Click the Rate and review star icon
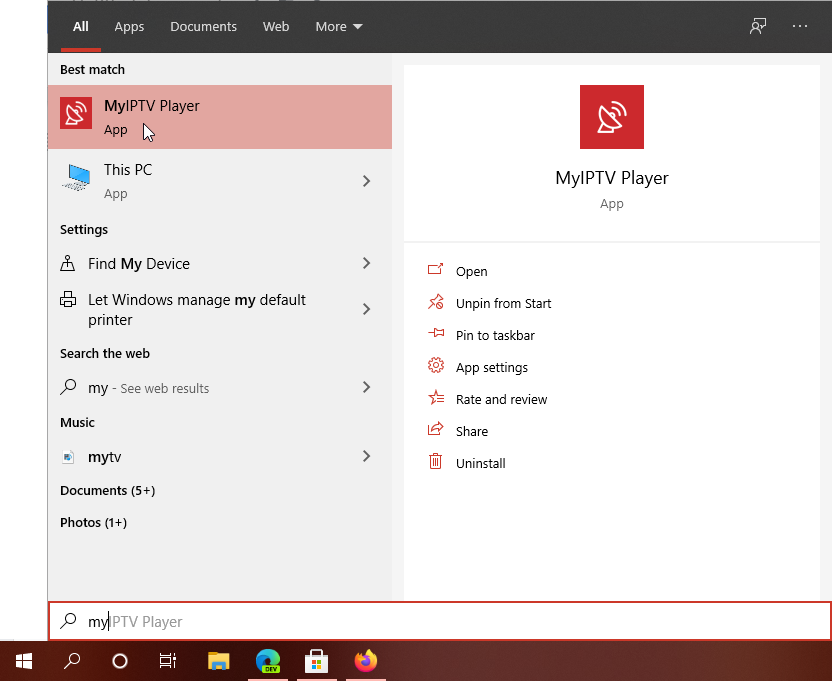This screenshot has width=832, height=681. tap(436, 398)
